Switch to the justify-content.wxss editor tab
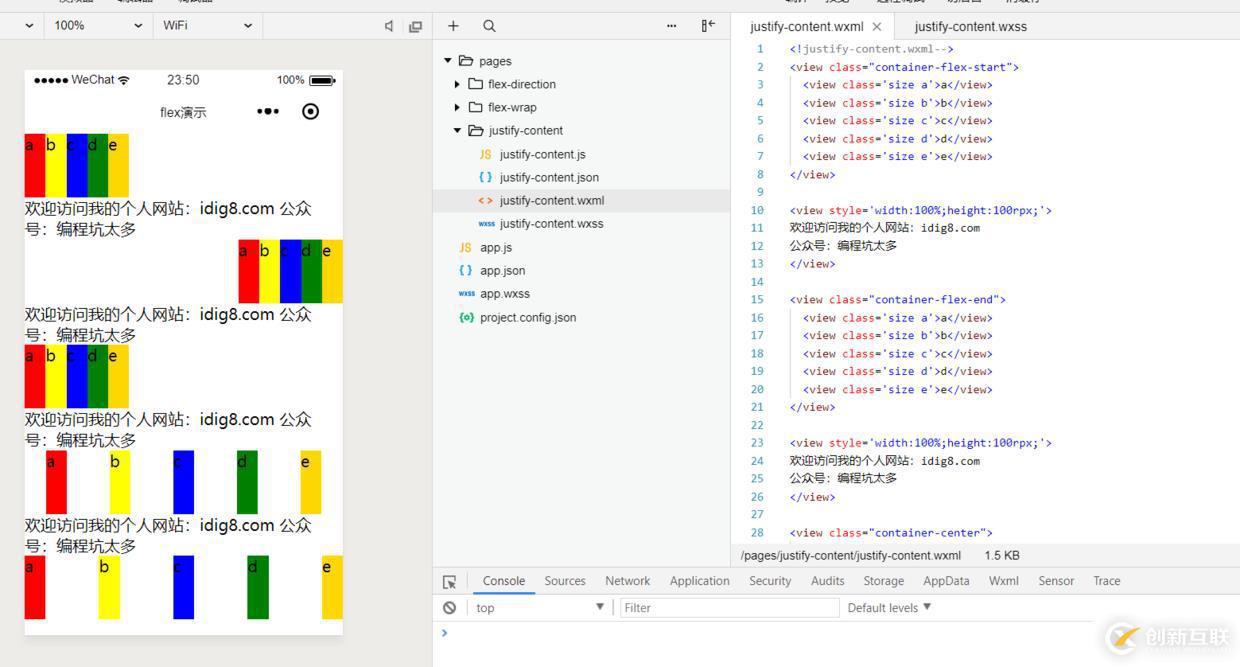This screenshot has width=1240, height=667. coord(970,27)
